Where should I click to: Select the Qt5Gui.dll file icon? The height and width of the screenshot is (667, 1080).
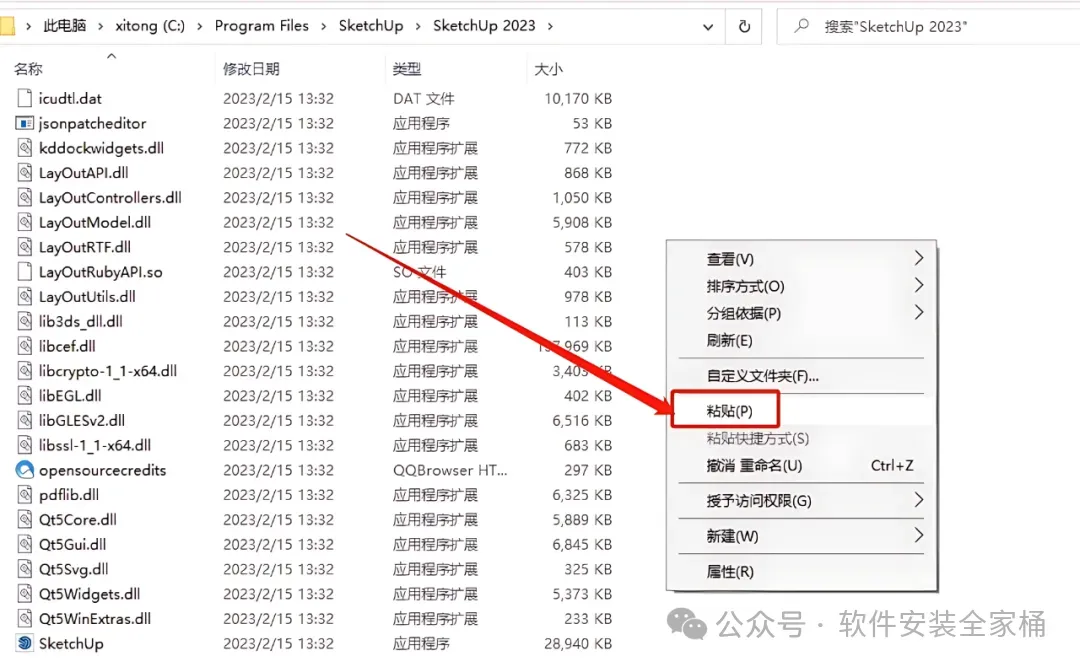pyautogui.click(x=25, y=544)
